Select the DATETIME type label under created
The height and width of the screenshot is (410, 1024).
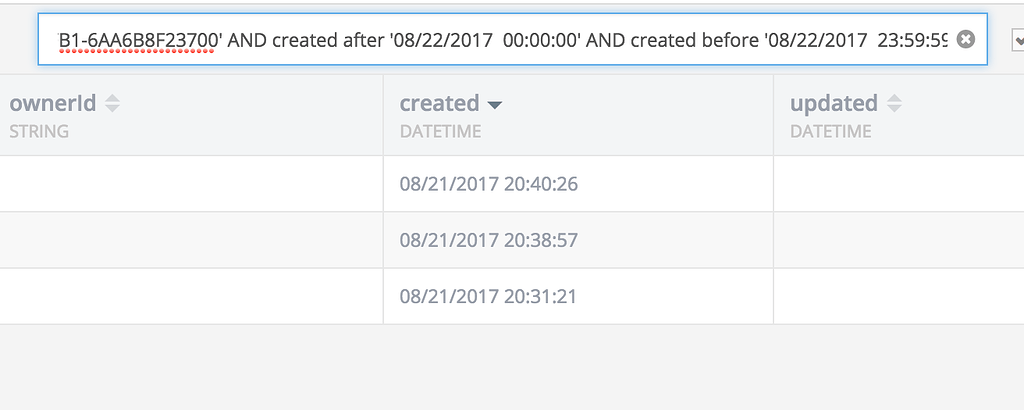pos(440,131)
